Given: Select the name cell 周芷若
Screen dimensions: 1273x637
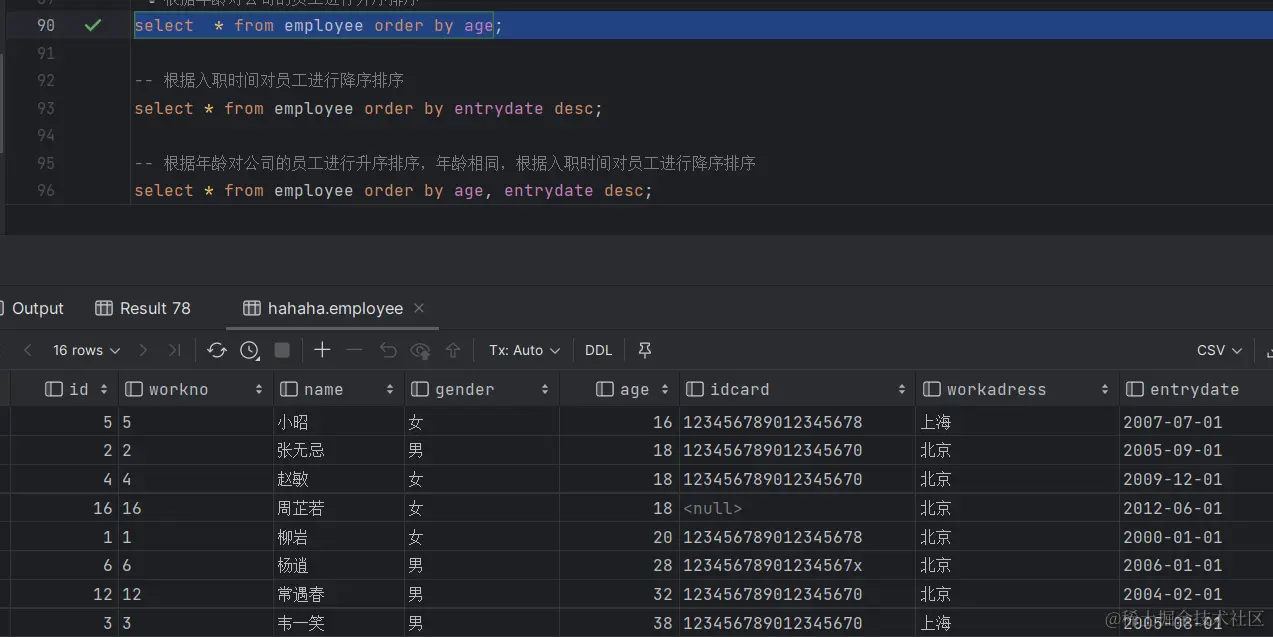Looking at the screenshot, I should [337, 508].
